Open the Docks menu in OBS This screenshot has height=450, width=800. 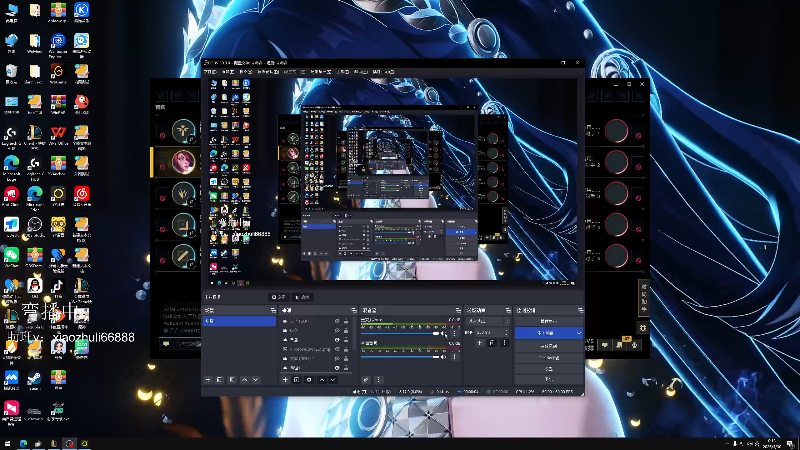(267, 72)
